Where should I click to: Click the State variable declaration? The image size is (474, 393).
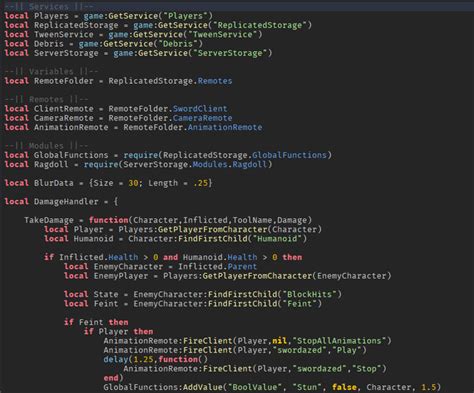[x=106, y=294]
